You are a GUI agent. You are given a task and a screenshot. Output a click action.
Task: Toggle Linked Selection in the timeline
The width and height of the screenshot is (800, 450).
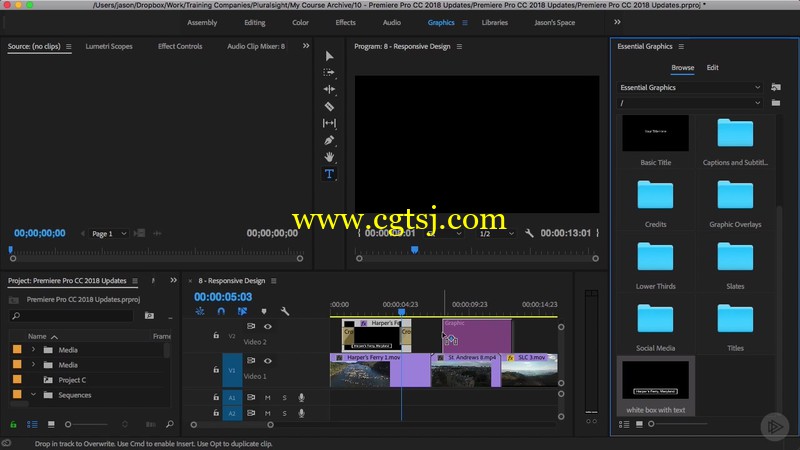tap(242, 311)
